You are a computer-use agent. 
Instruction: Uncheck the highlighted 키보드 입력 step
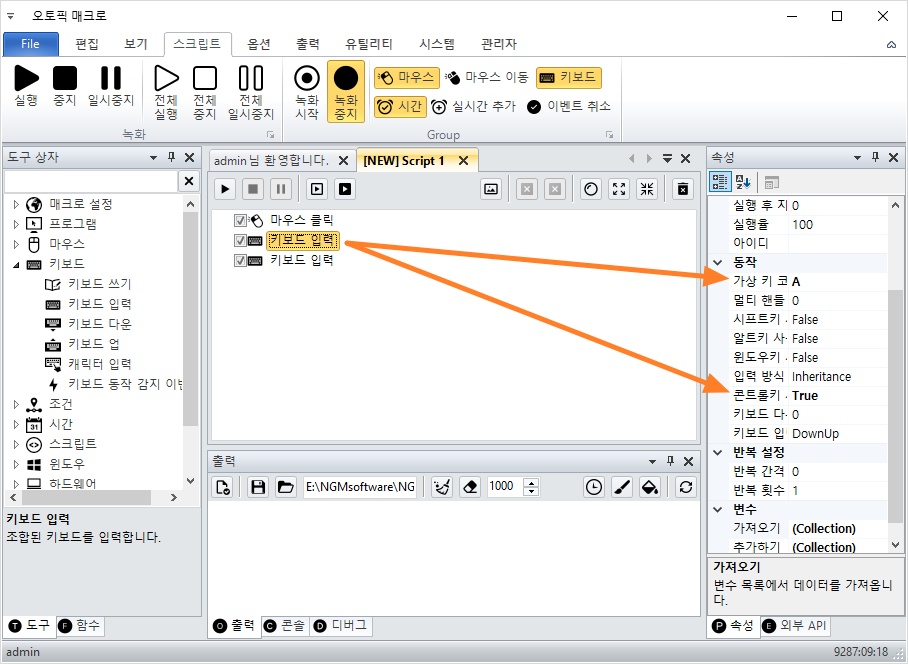[240, 240]
